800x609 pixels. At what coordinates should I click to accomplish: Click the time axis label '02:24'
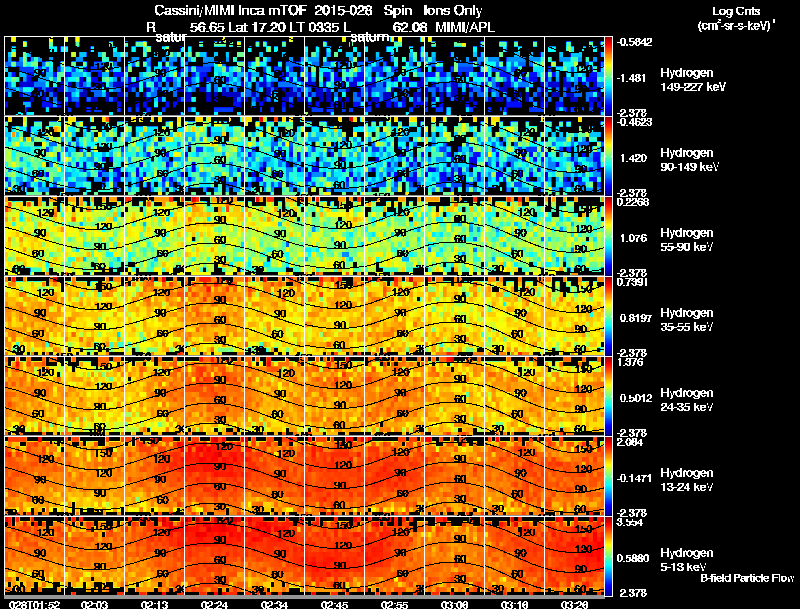click(214, 604)
